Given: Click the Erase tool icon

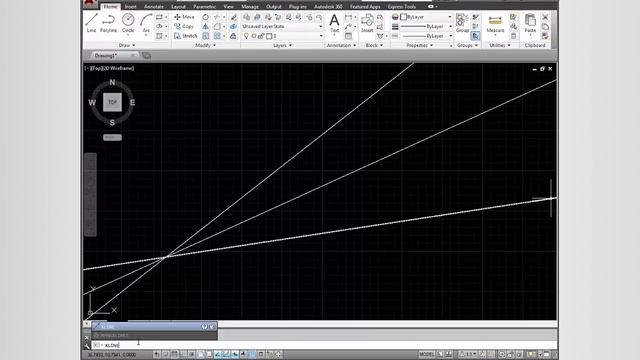Looking at the screenshot, I should pos(233,17).
